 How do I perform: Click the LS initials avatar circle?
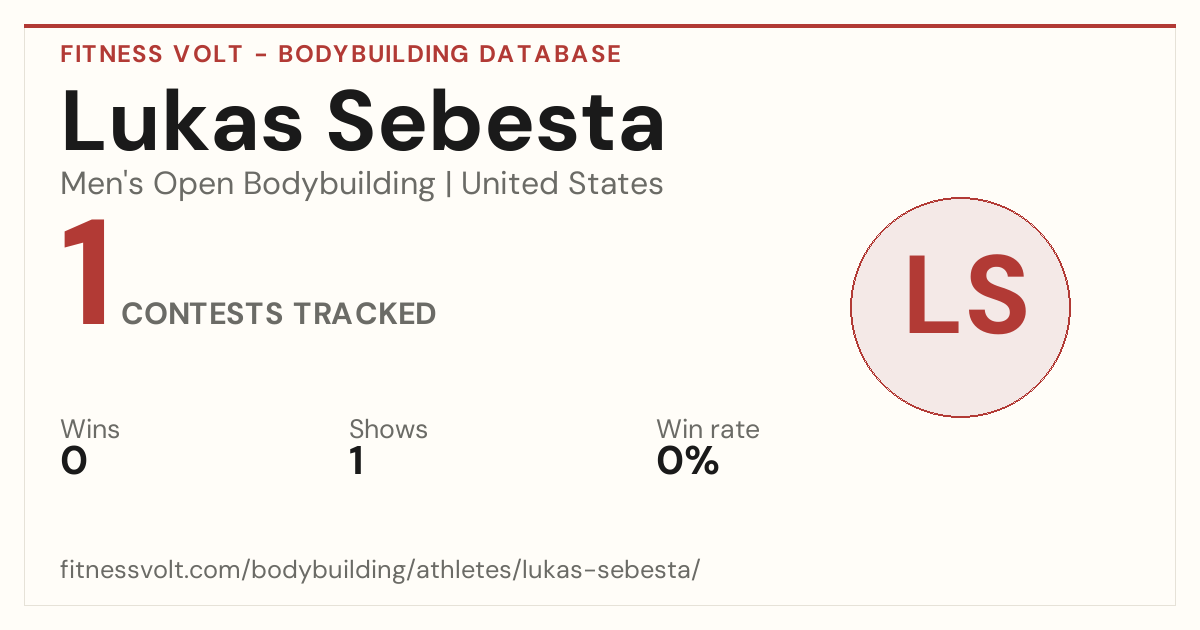(x=960, y=307)
